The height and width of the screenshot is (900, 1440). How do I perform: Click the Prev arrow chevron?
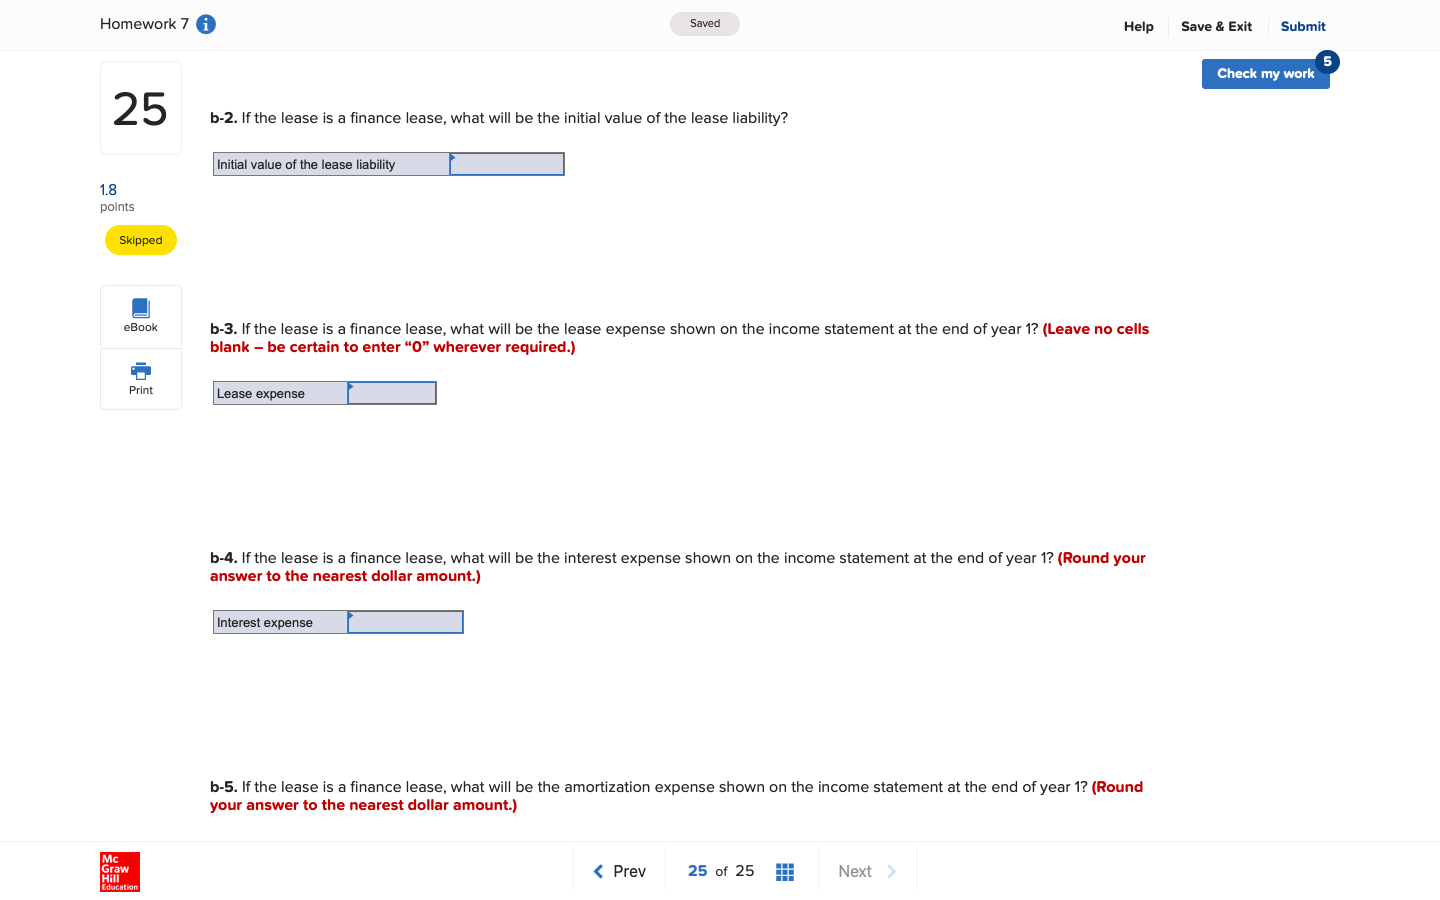597,871
